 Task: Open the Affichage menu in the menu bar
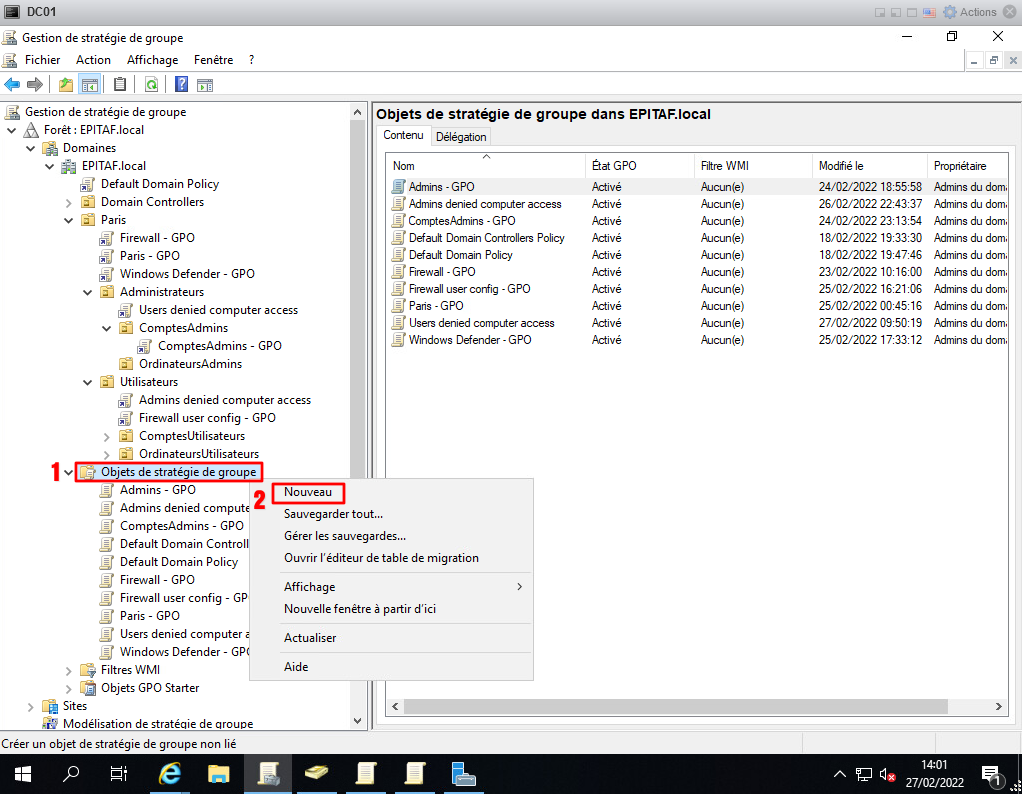[x=152, y=60]
